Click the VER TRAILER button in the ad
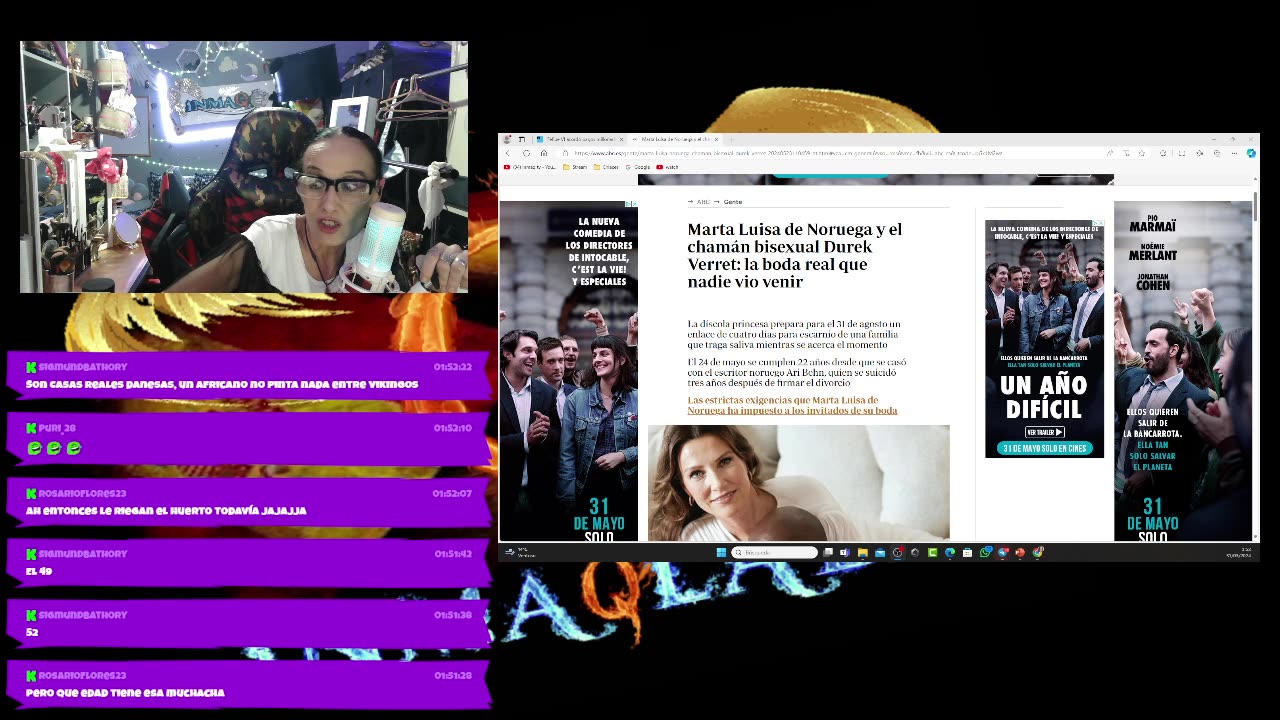 pos(1044,432)
